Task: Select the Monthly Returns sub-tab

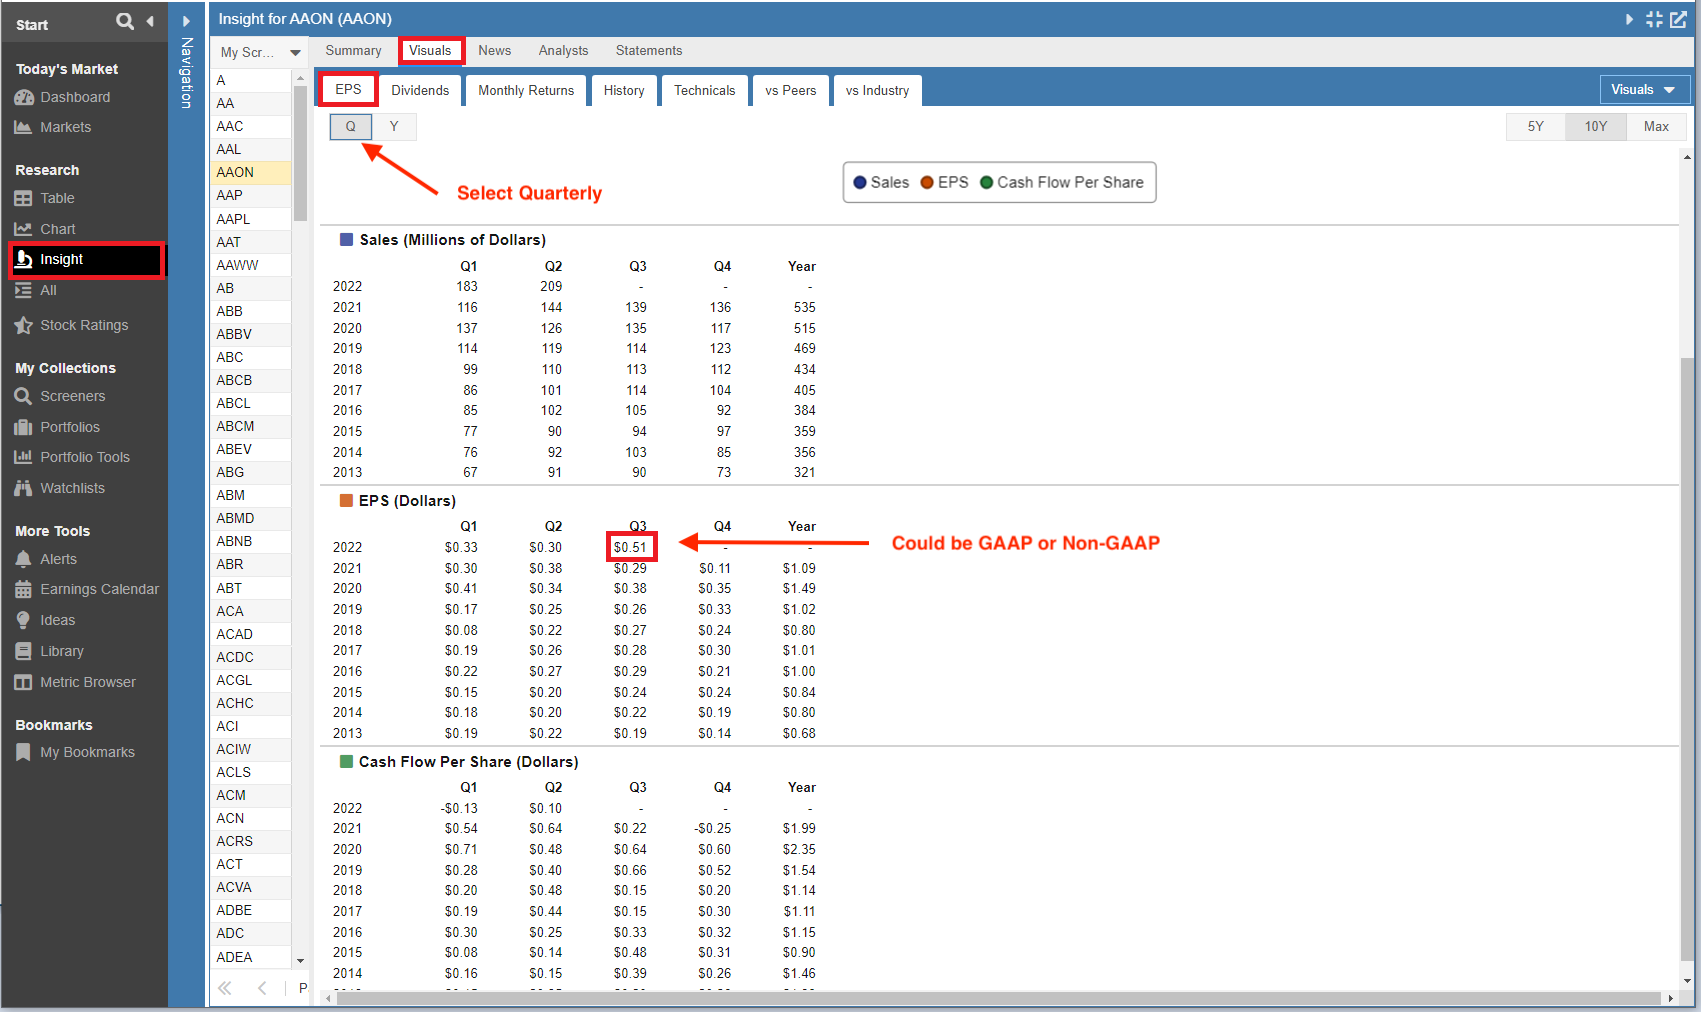Action: tap(526, 91)
